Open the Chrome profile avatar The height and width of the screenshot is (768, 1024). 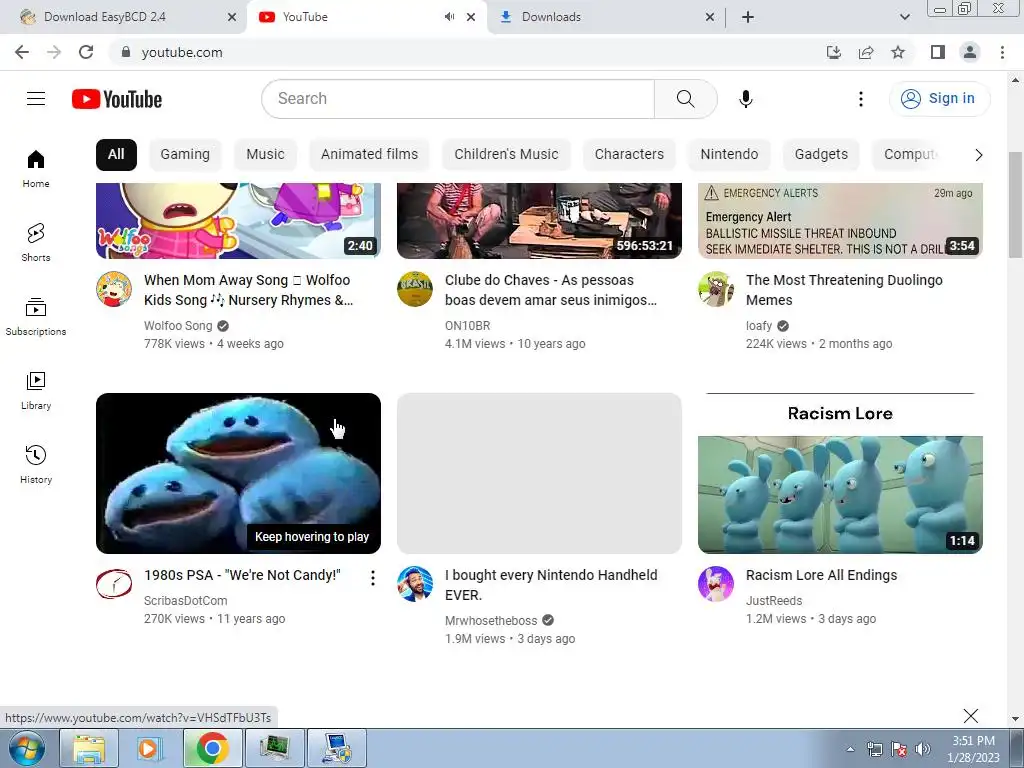(970, 52)
